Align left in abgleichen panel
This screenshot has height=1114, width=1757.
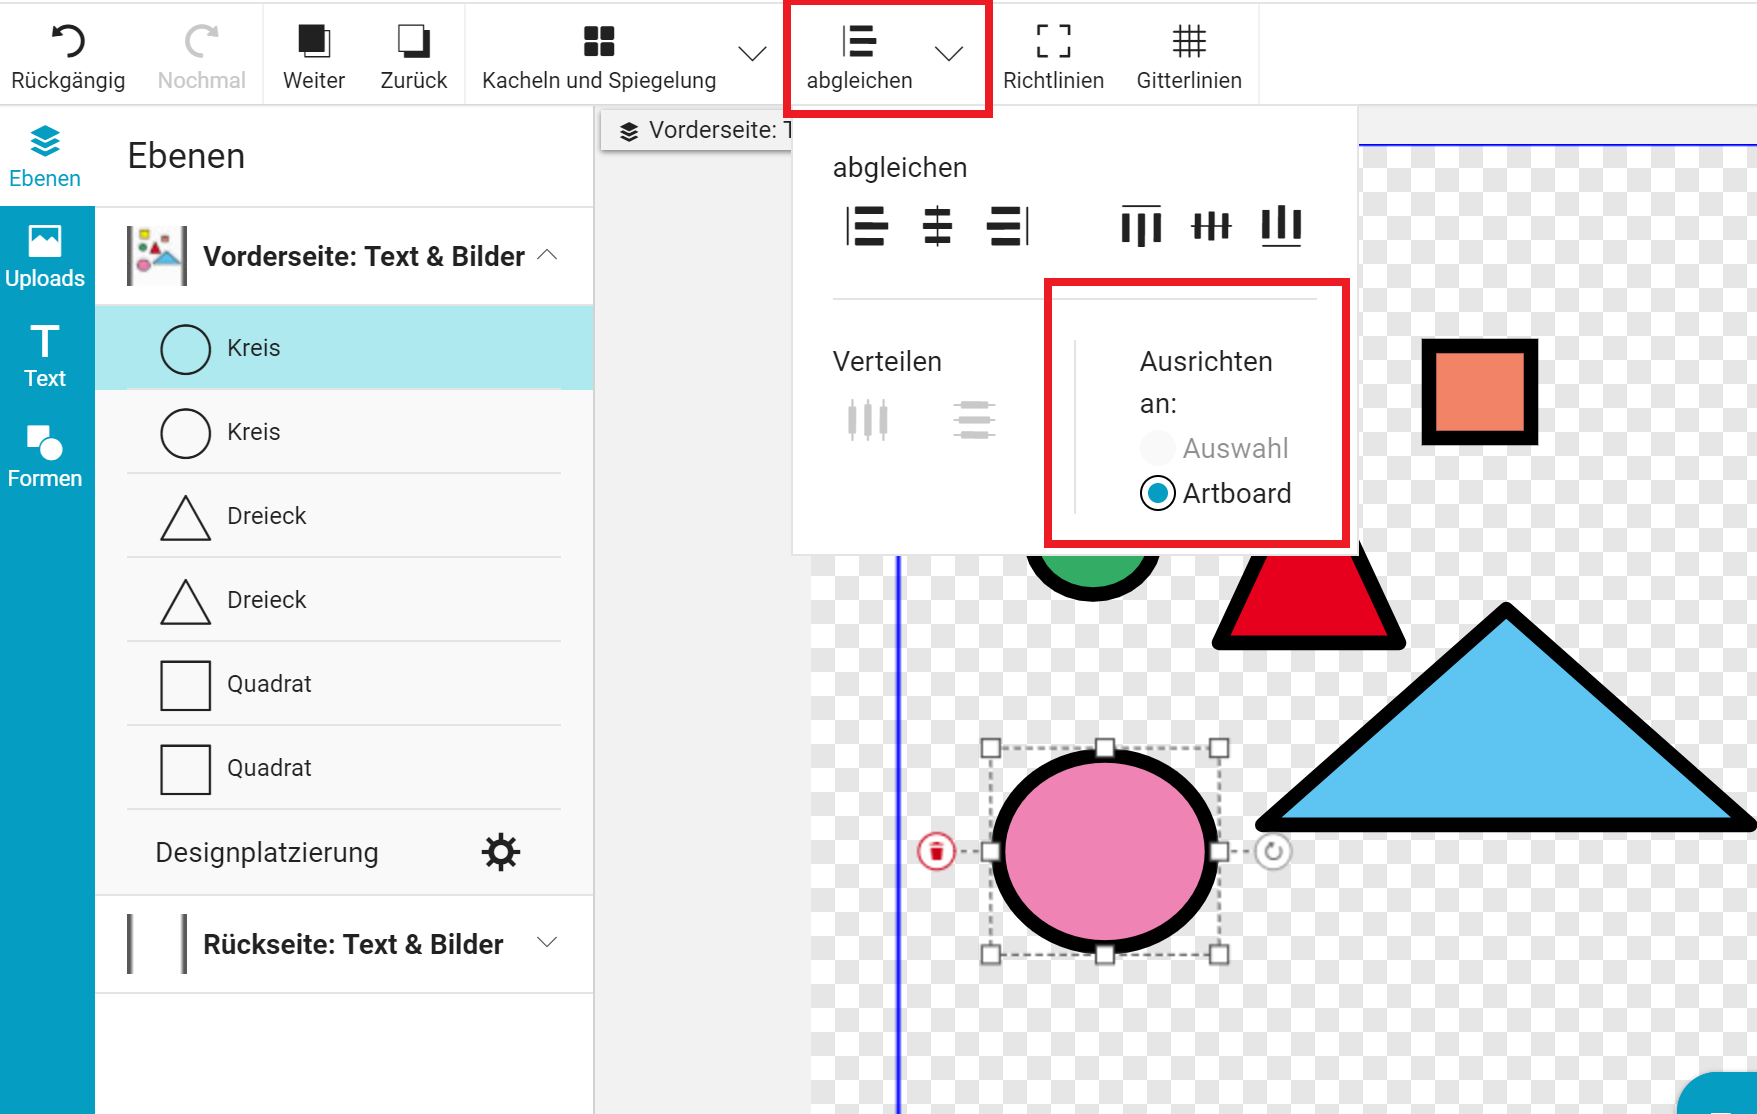pyautogui.click(x=867, y=225)
